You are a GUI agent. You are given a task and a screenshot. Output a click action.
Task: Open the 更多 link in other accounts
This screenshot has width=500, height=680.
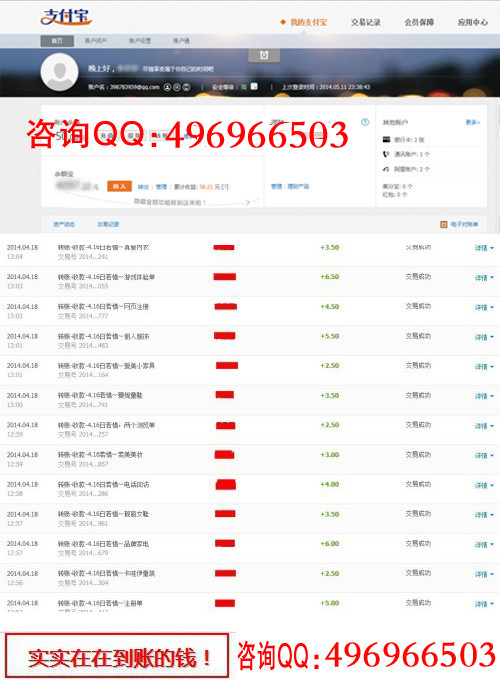pyautogui.click(x=473, y=122)
